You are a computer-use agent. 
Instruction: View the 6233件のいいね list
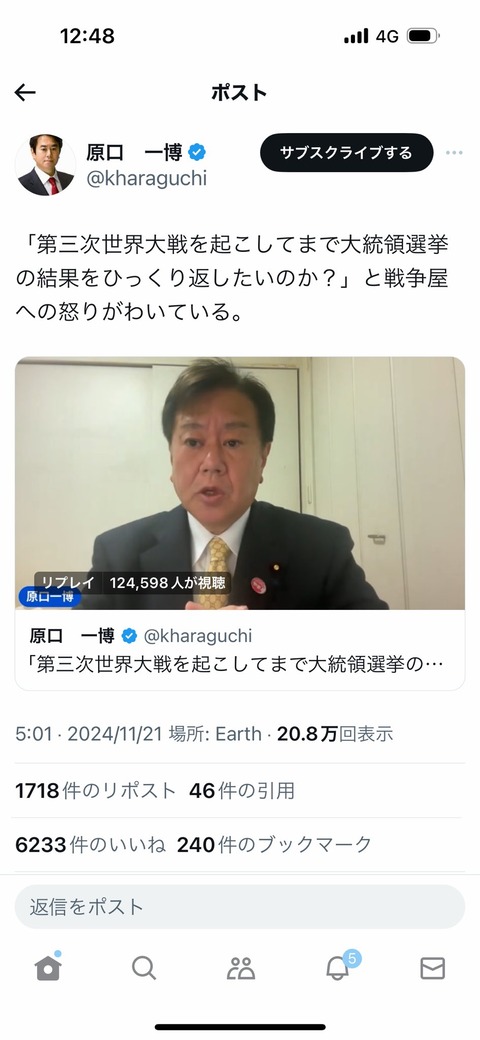pos(90,844)
